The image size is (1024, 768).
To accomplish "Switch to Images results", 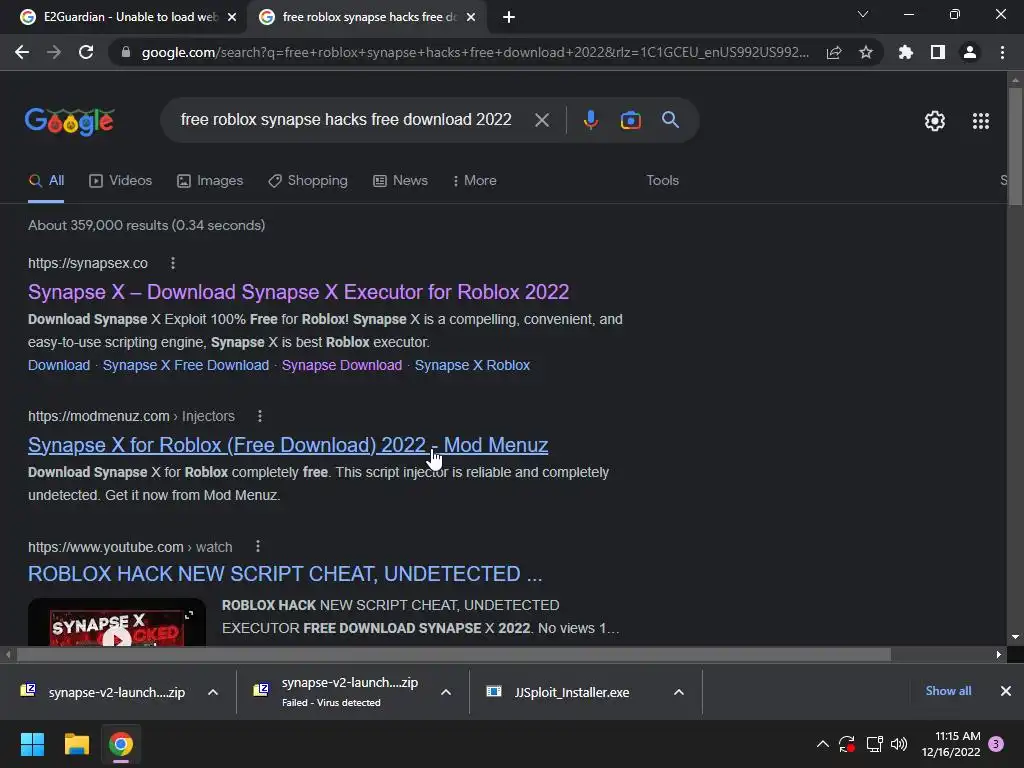I will pyautogui.click(x=210, y=180).
